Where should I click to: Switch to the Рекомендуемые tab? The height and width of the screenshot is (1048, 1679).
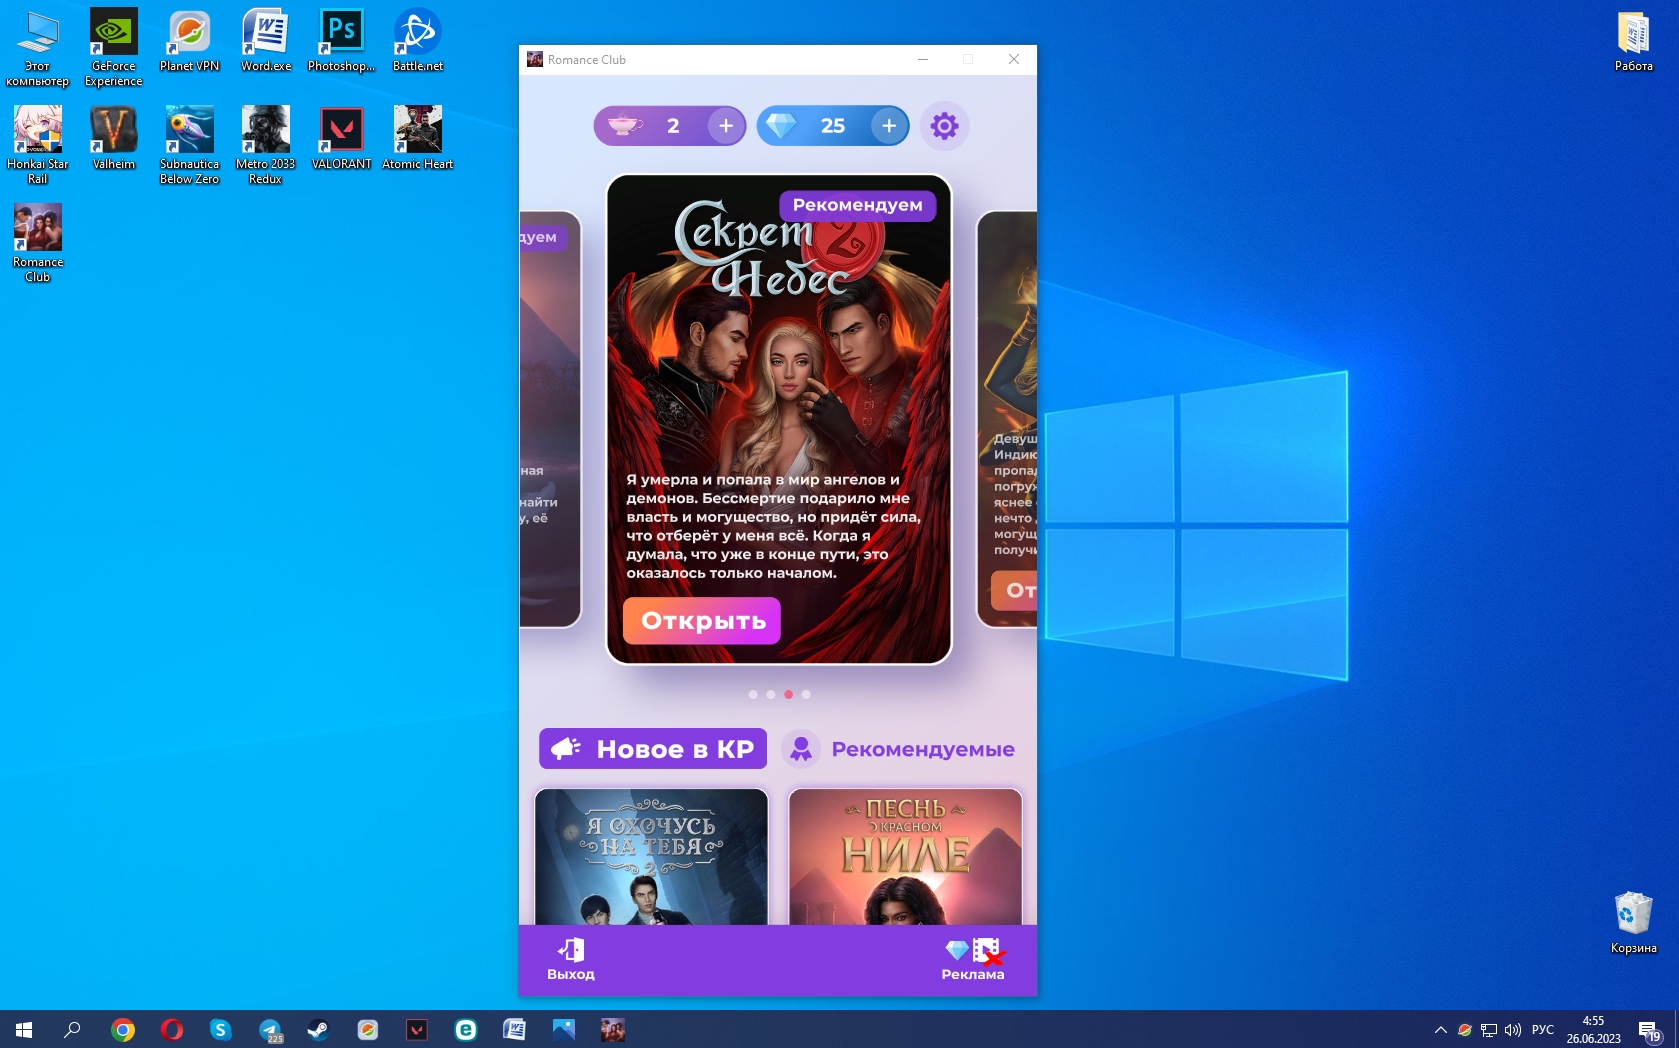(899, 749)
